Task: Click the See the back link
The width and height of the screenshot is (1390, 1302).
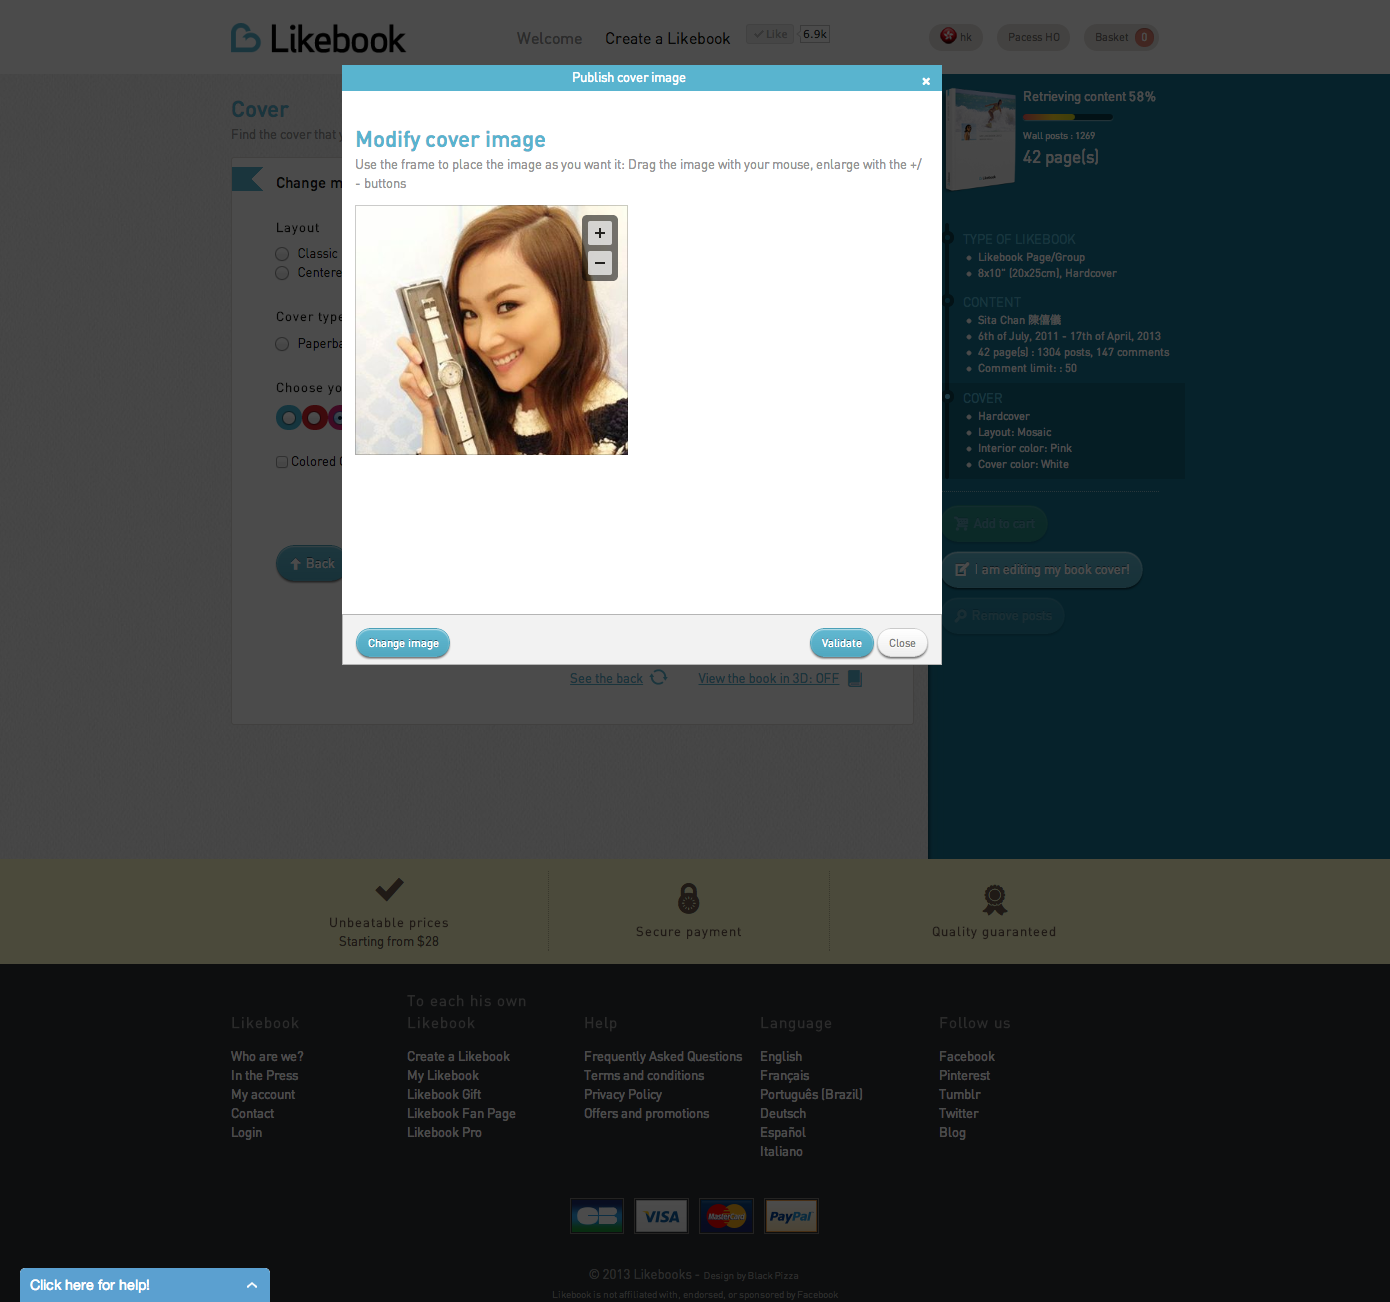Action: (x=606, y=678)
